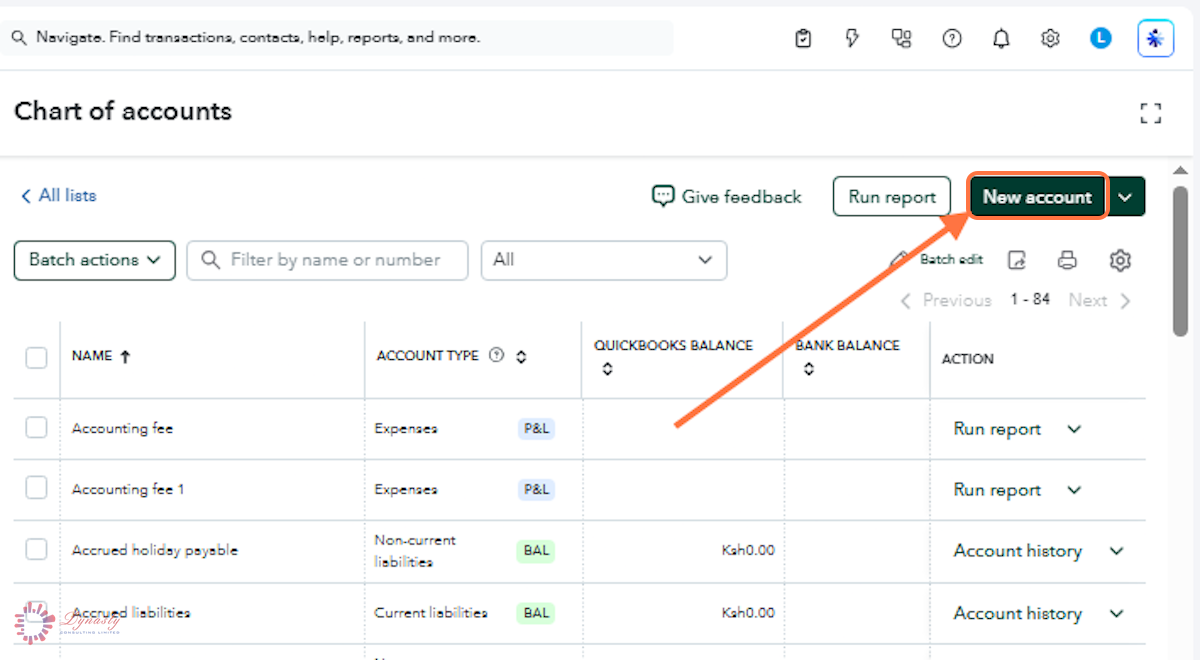This screenshot has width=1200, height=660.
Task: Click the Ksh0.00 balance of Accrued holiday payable
Action: (x=748, y=550)
